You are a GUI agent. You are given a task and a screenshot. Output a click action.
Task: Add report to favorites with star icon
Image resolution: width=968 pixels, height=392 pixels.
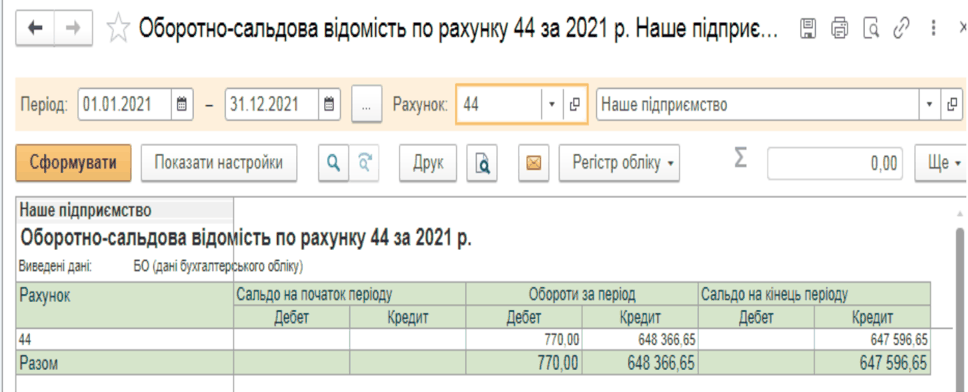[117, 29]
